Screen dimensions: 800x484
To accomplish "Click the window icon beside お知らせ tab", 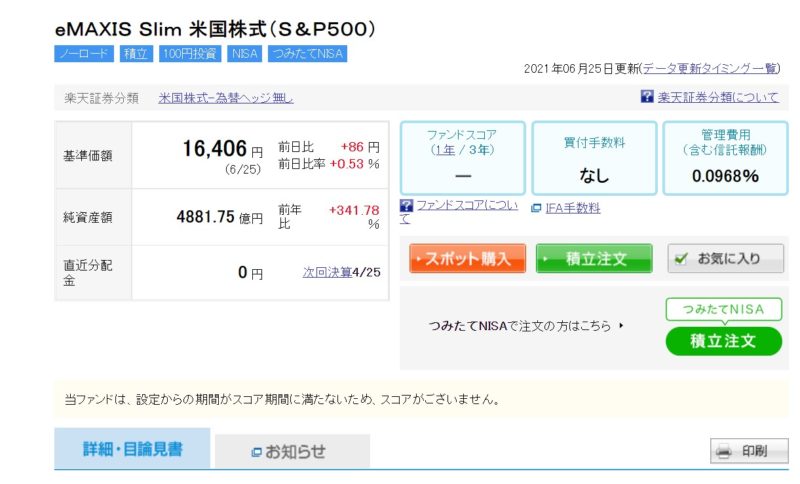I will point(256,453).
